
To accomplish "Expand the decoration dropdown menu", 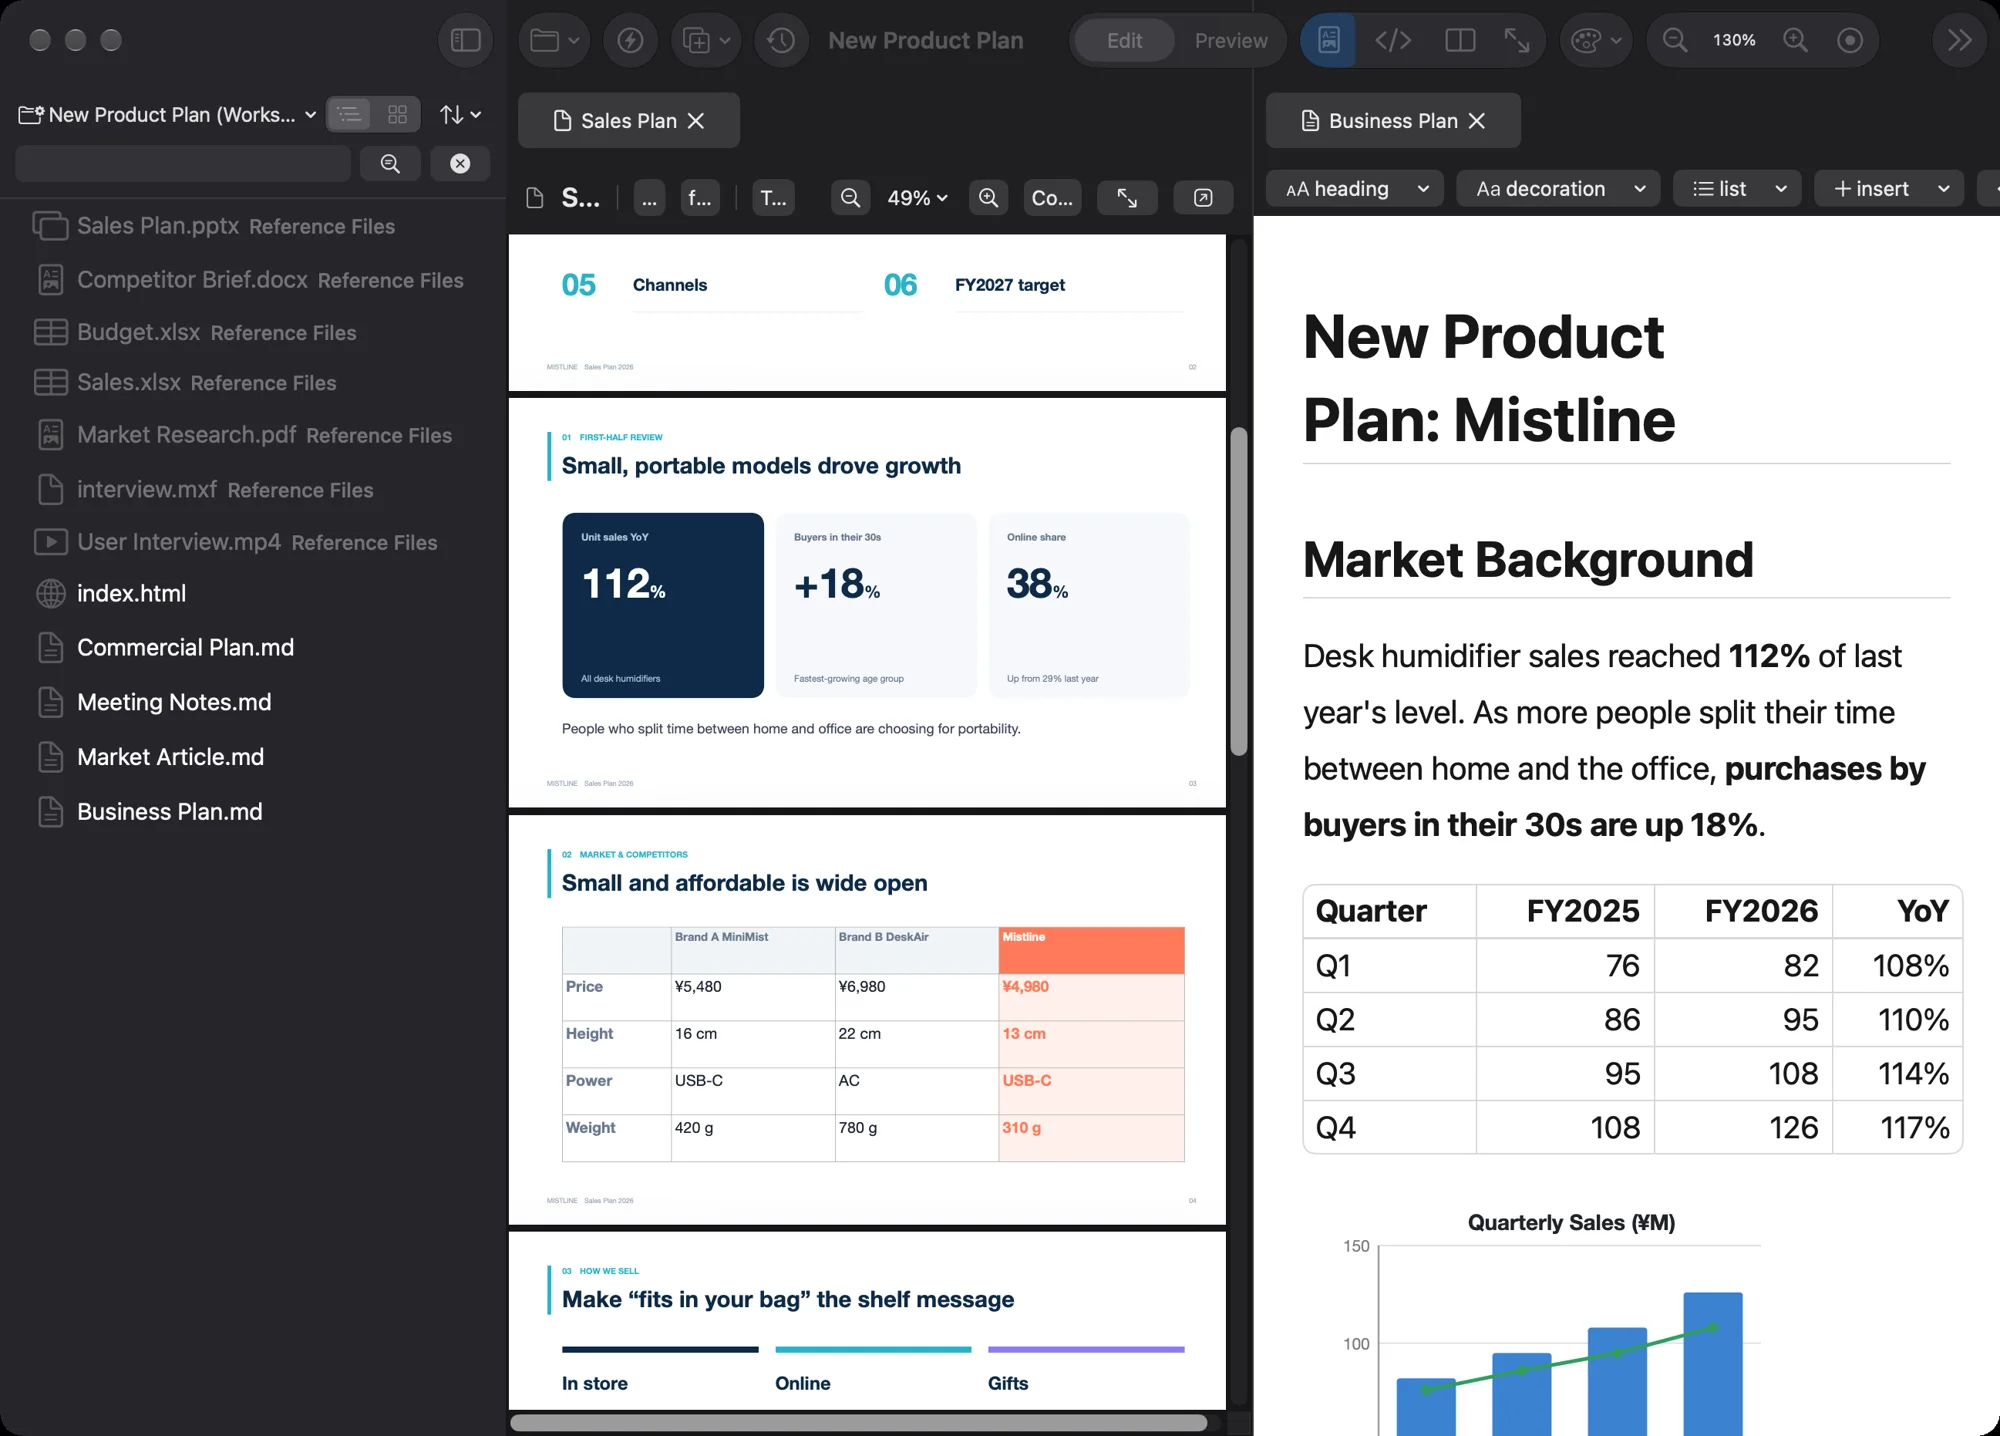I will (1558, 189).
